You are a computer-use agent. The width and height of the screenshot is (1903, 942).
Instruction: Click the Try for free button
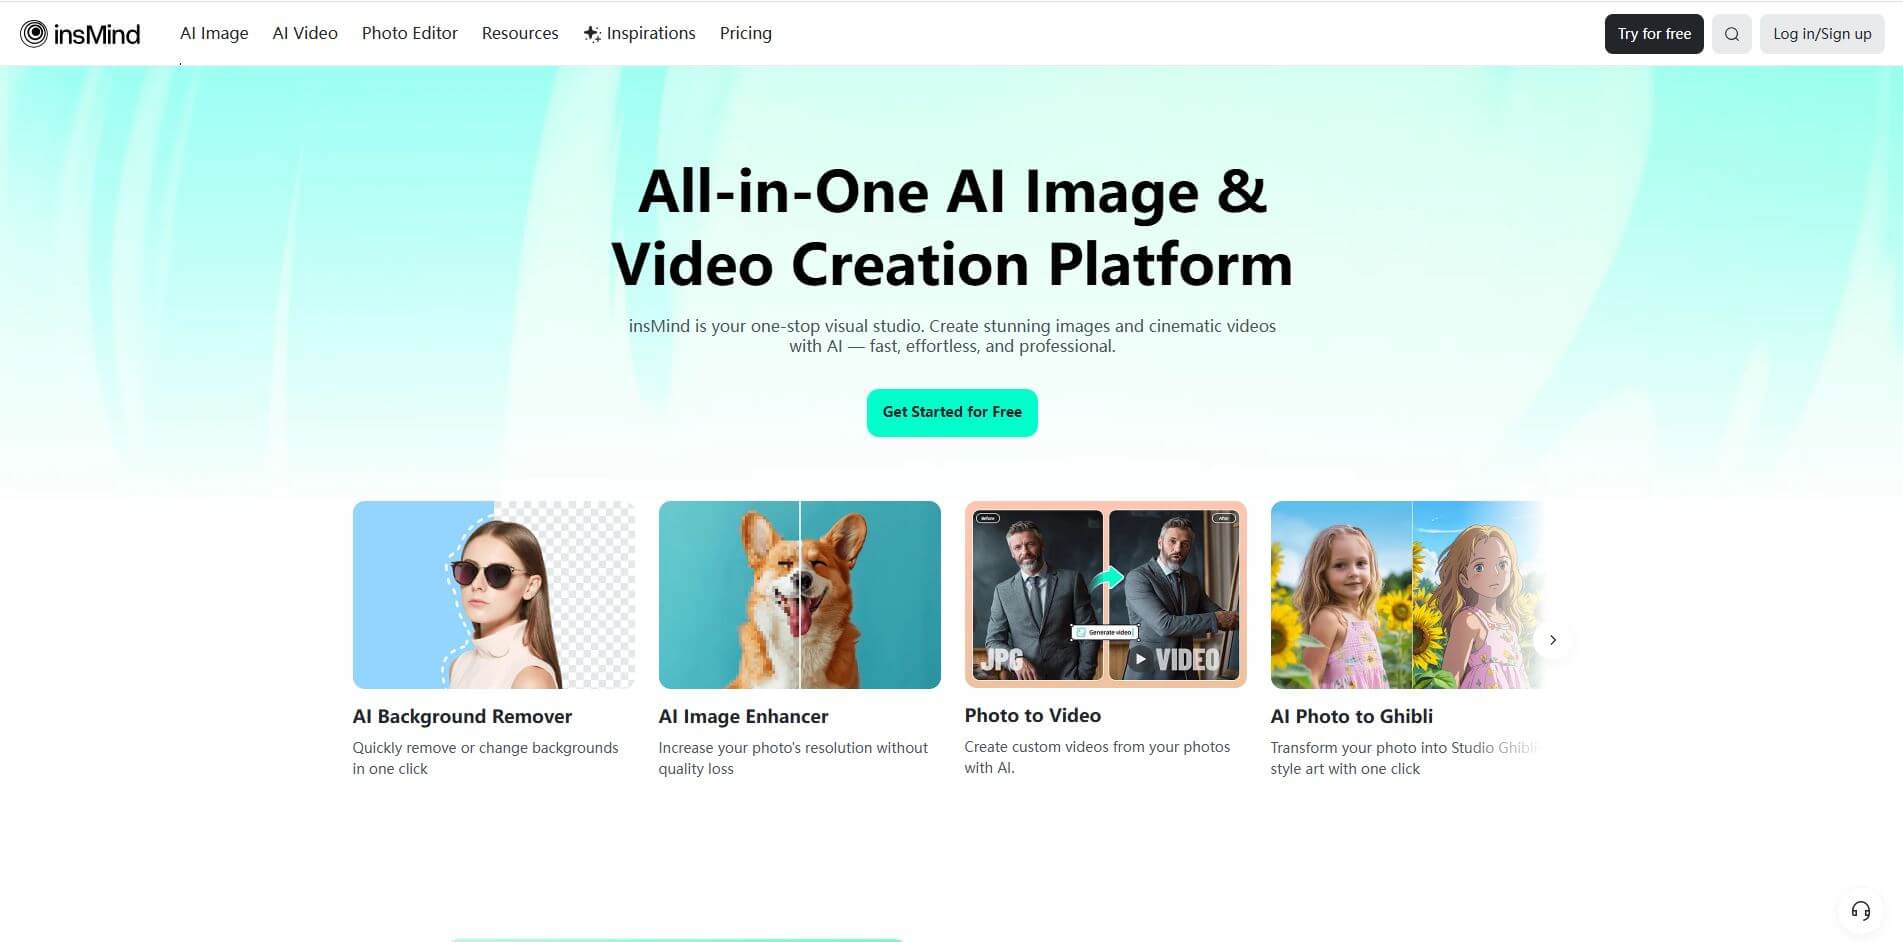pos(1653,34)
